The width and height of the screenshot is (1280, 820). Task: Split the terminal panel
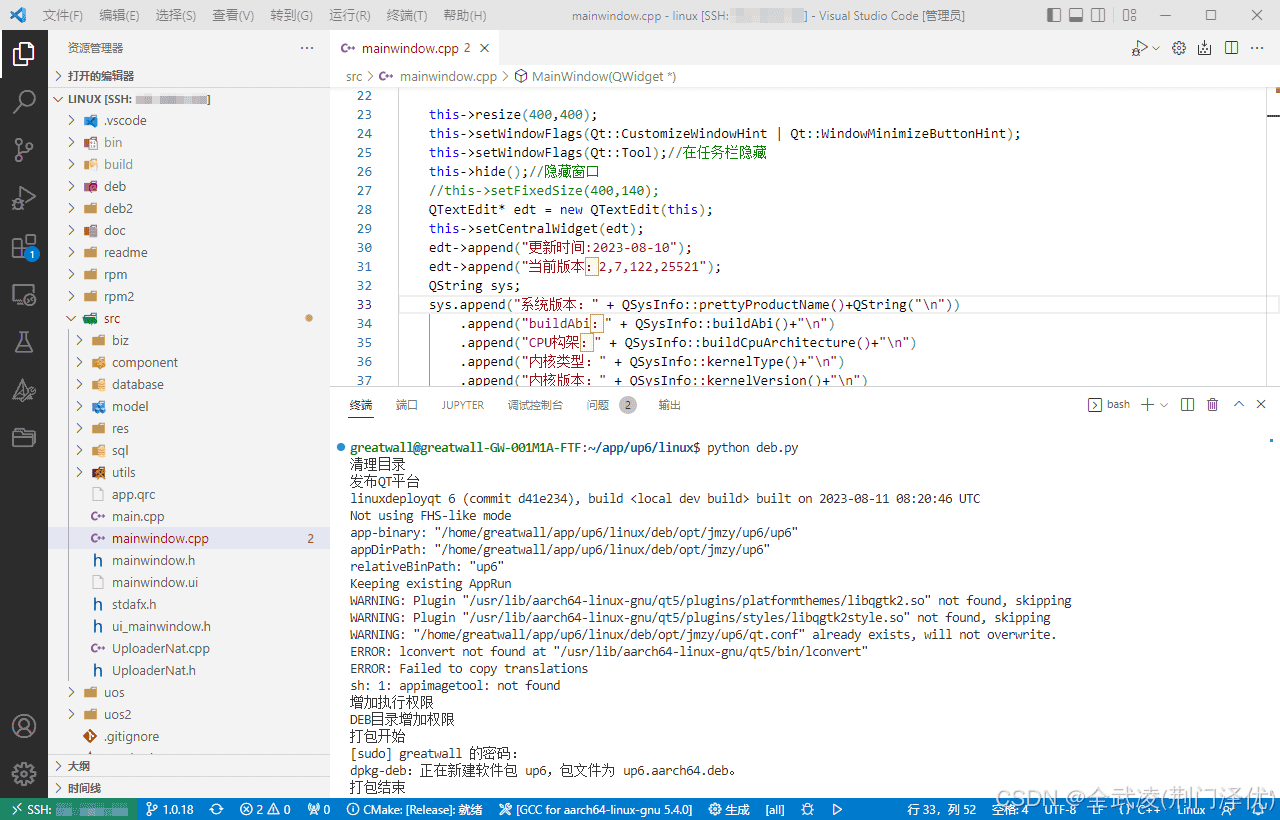tap(1187, 405)
